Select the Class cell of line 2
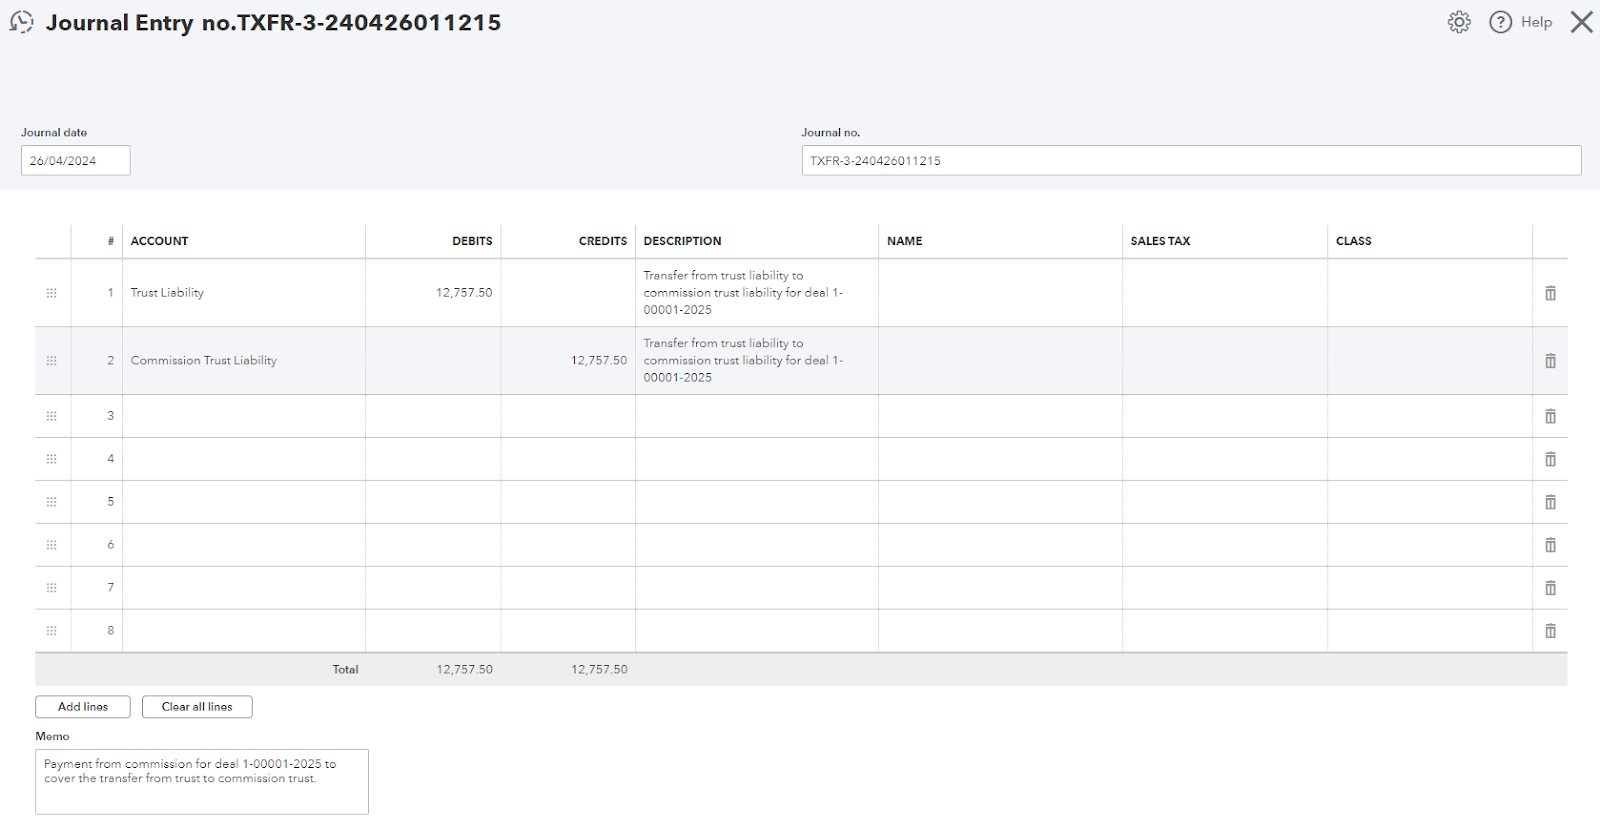 click(x=1430, y=361)
